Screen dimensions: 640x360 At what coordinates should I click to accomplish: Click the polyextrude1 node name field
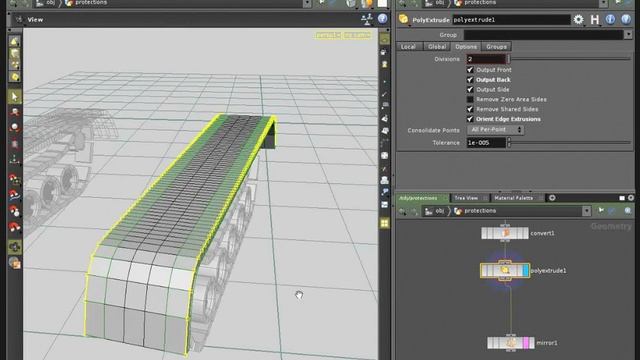click(x=511, y=20)
